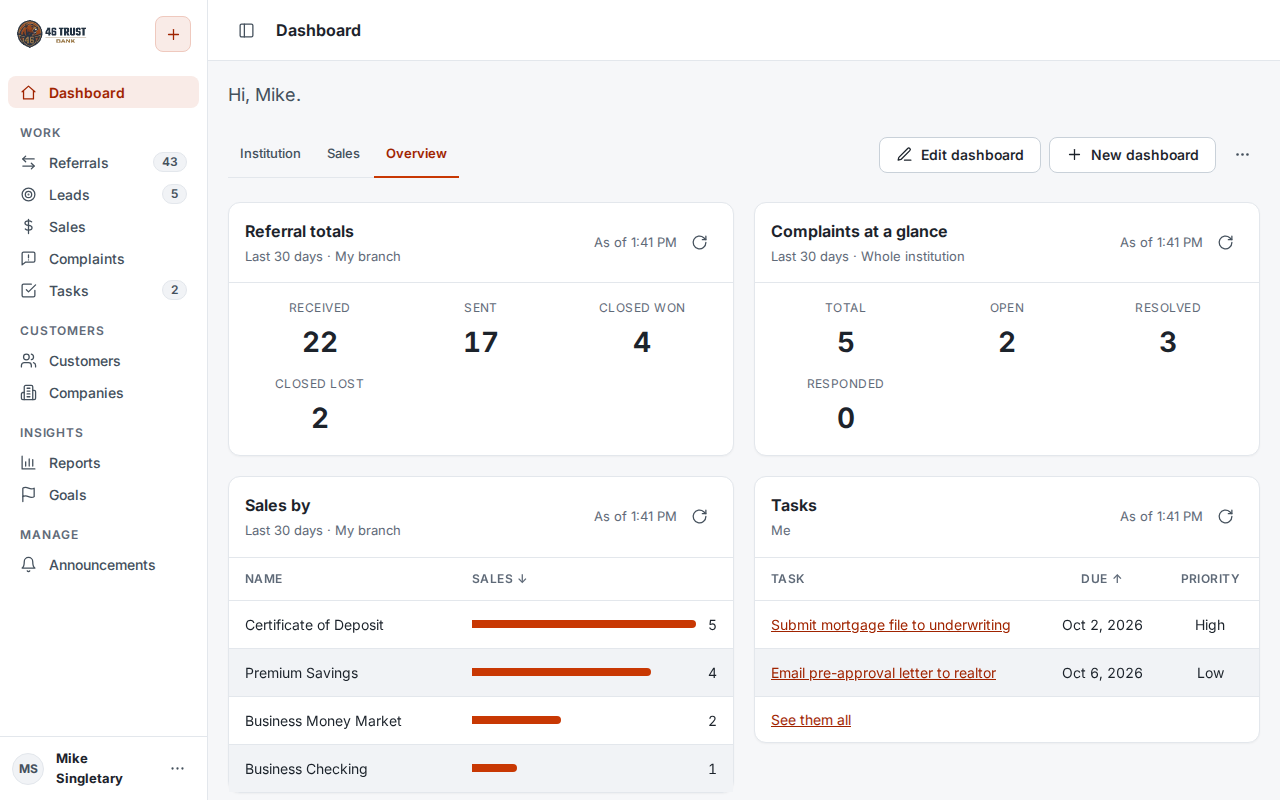1280x800 pixels.
Task: Open the dashboard more options ellipsis
Action: (1242, 155)
